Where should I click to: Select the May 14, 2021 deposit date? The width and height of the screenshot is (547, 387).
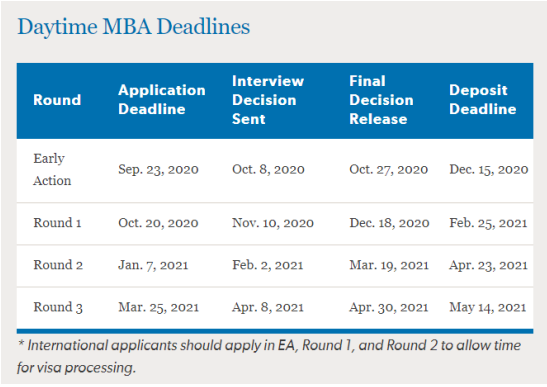tap(487, 307)
